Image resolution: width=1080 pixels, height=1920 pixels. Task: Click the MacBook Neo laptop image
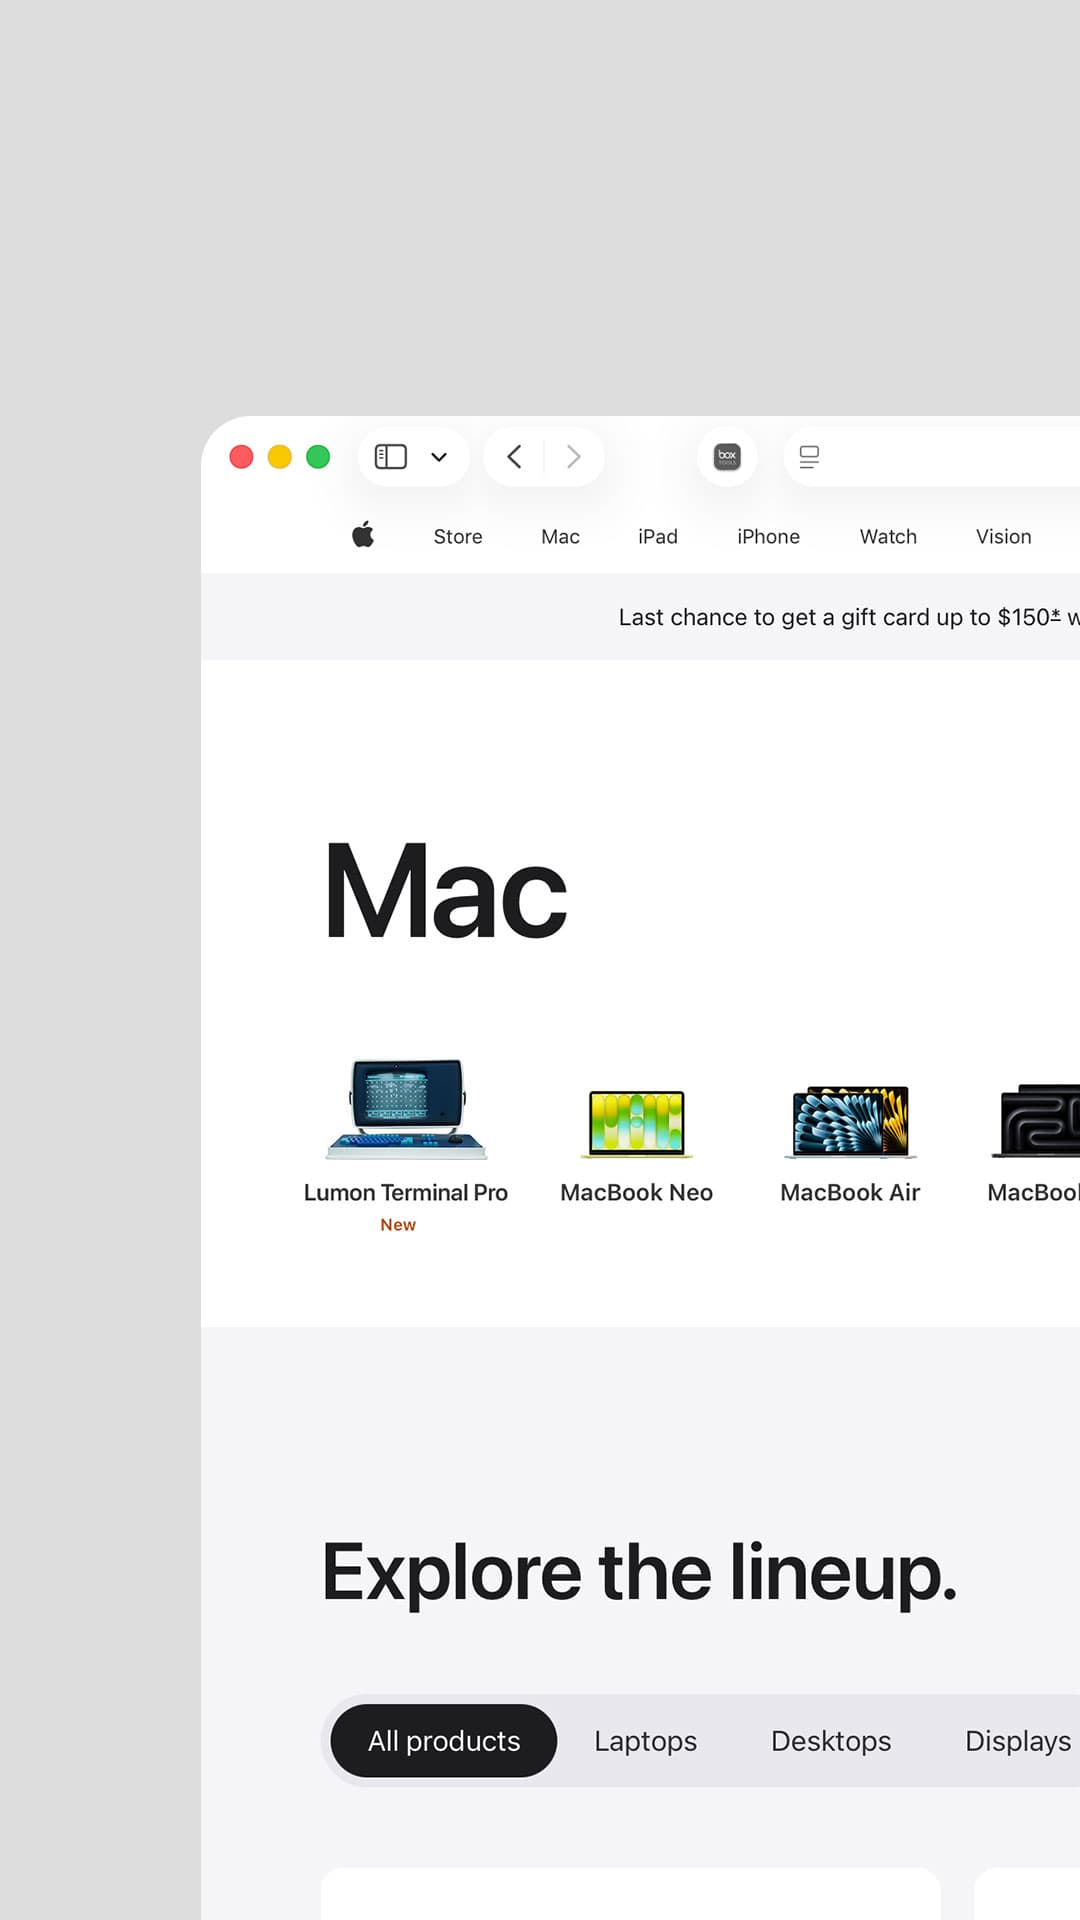point(637,1124)
